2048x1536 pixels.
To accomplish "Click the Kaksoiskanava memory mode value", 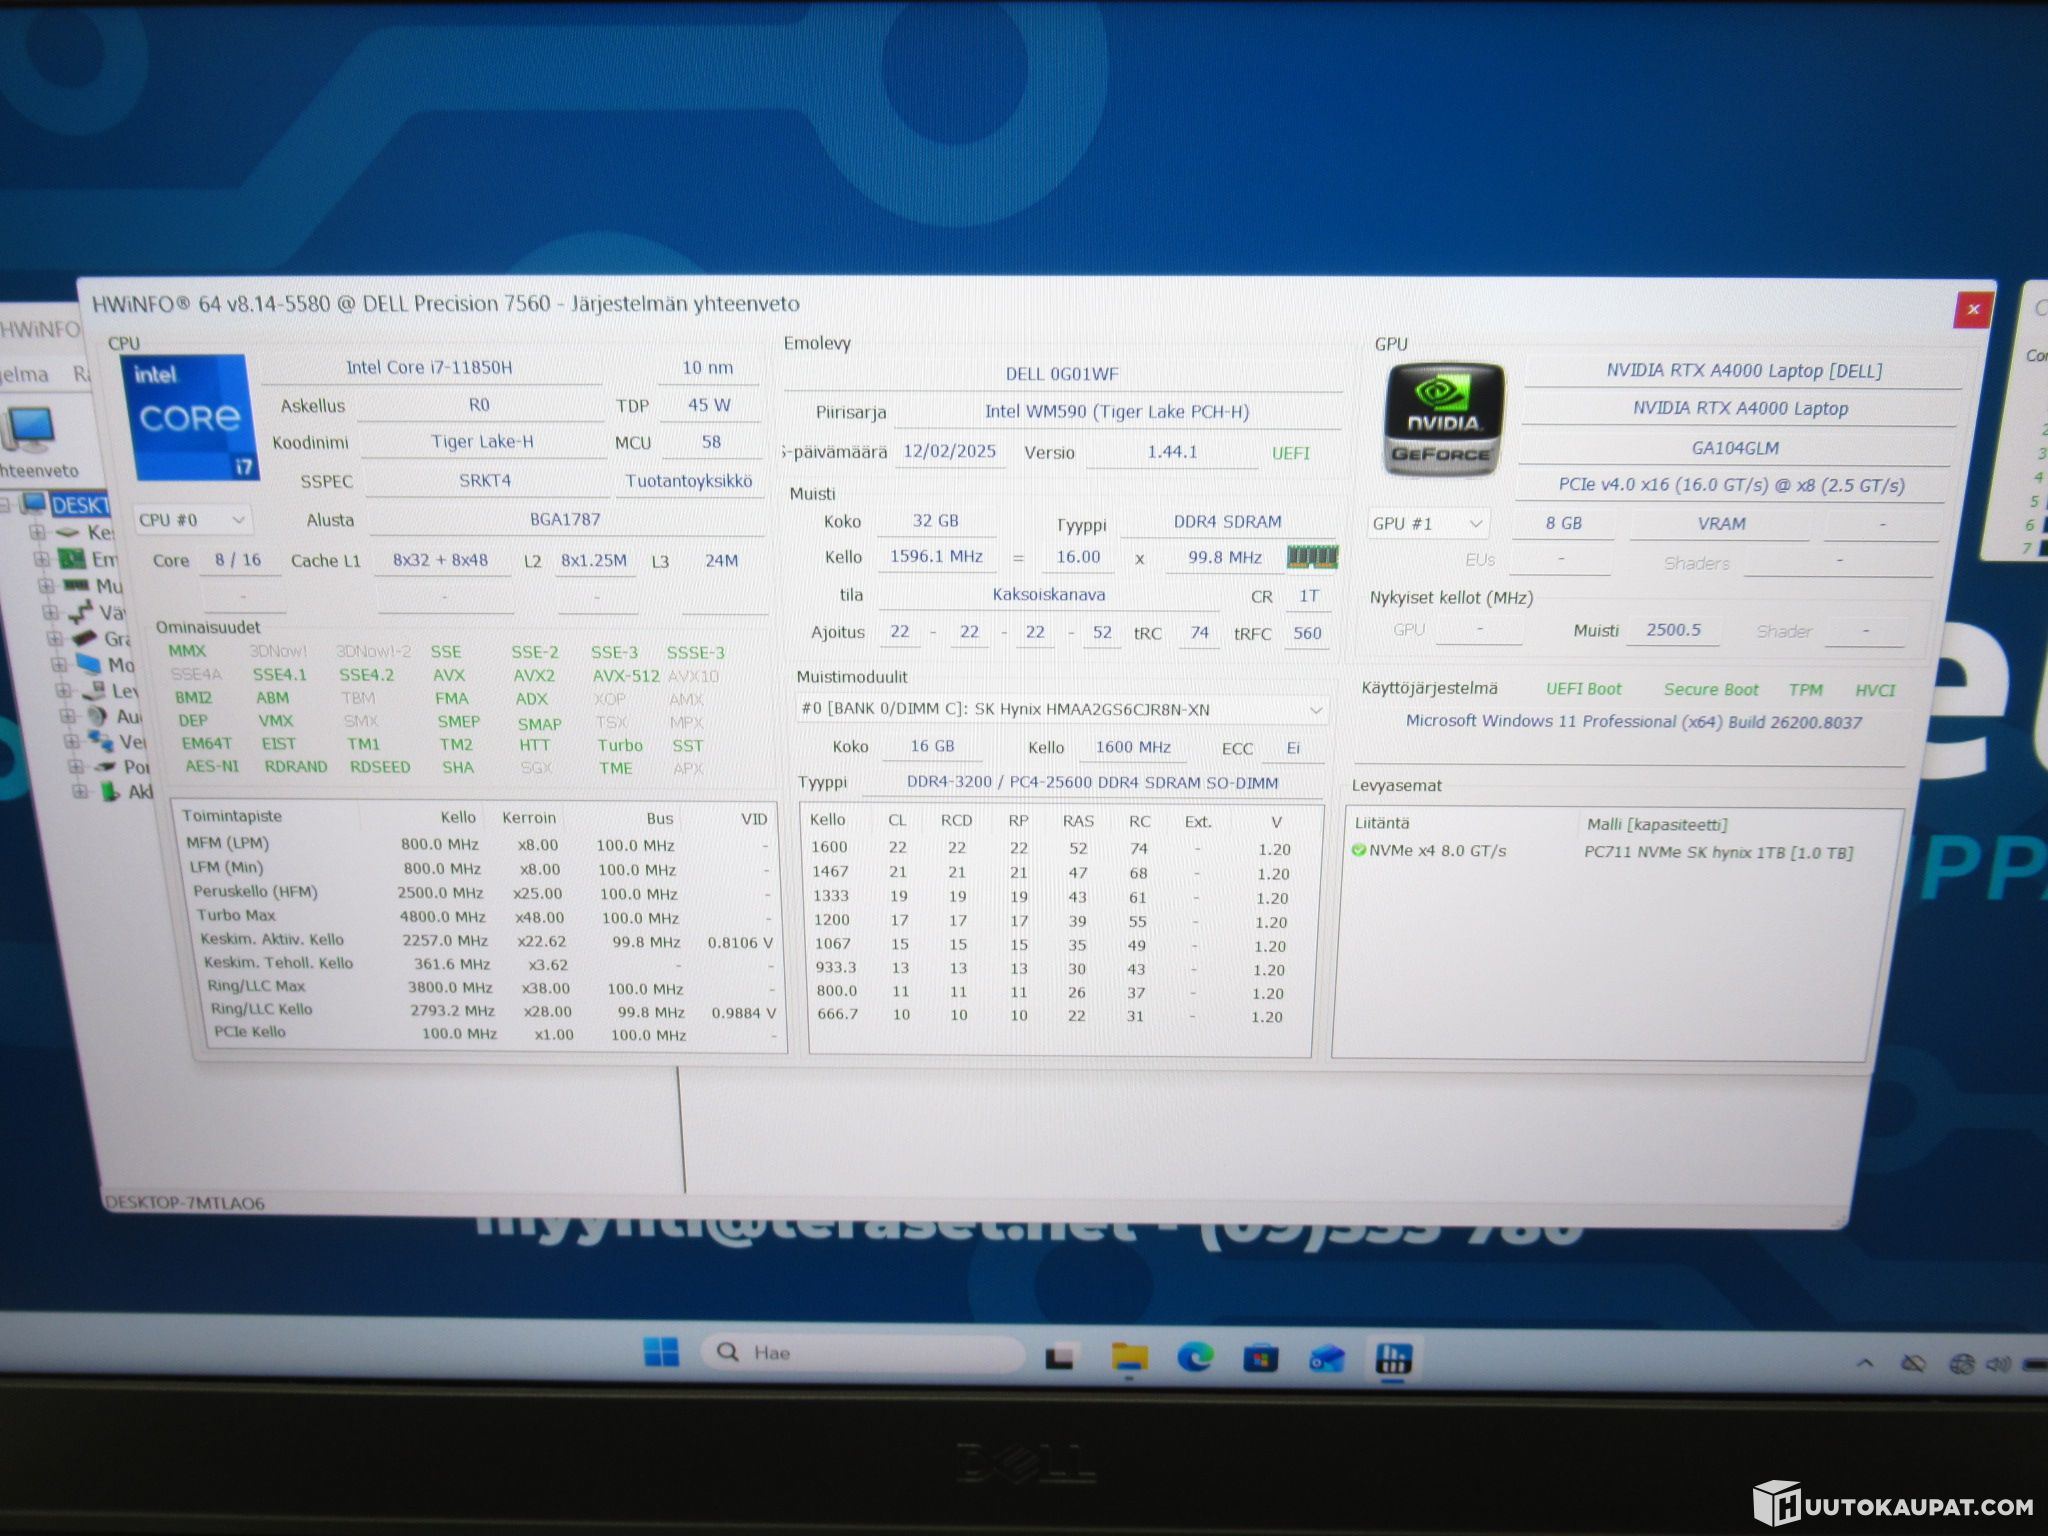I will tap(1049, 595).
